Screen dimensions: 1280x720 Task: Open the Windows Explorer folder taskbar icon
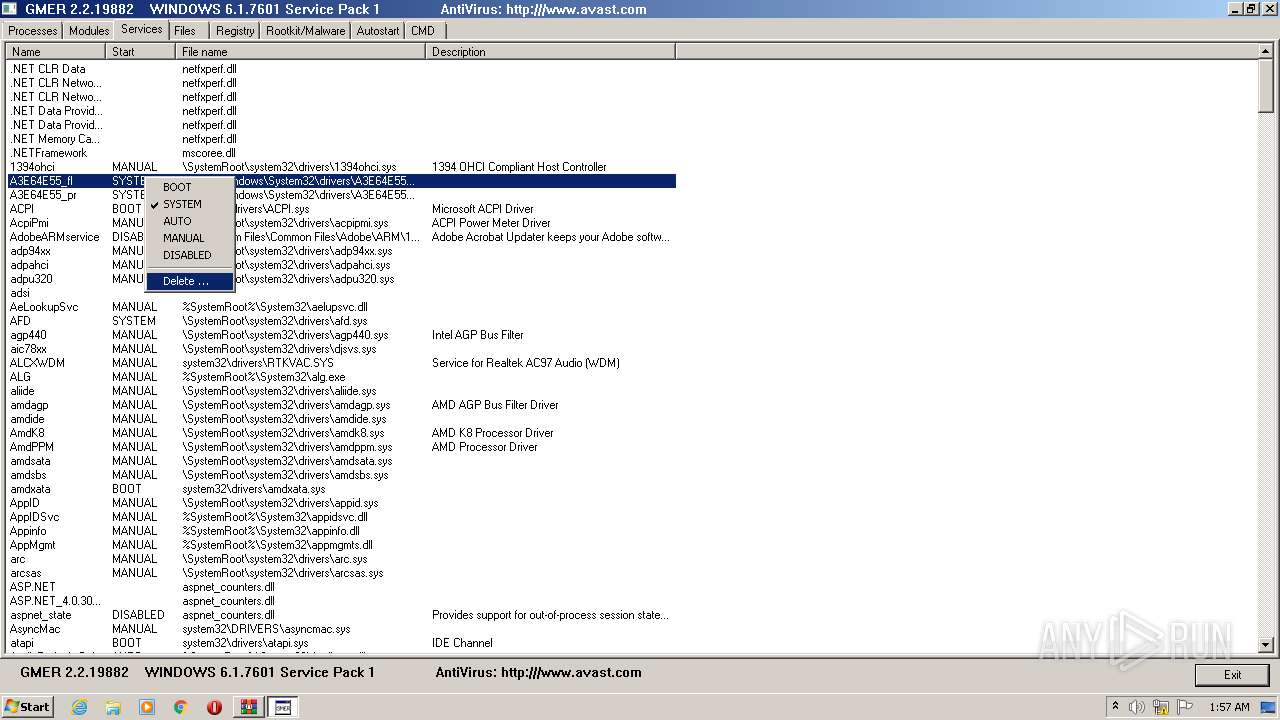113,707
